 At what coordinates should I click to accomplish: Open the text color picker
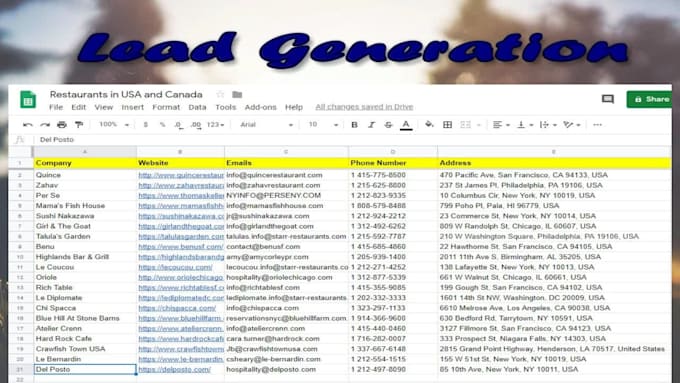406,125
